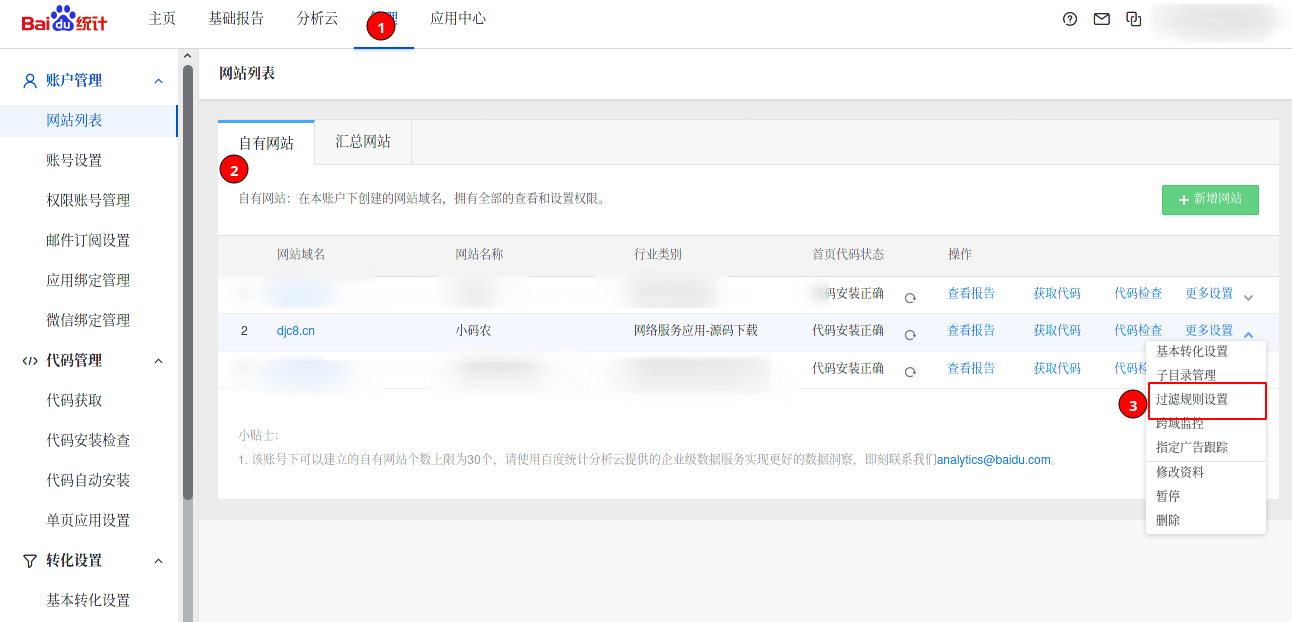
Task: Switch to the 汇总网站 tab
Action: click(363, 142)
